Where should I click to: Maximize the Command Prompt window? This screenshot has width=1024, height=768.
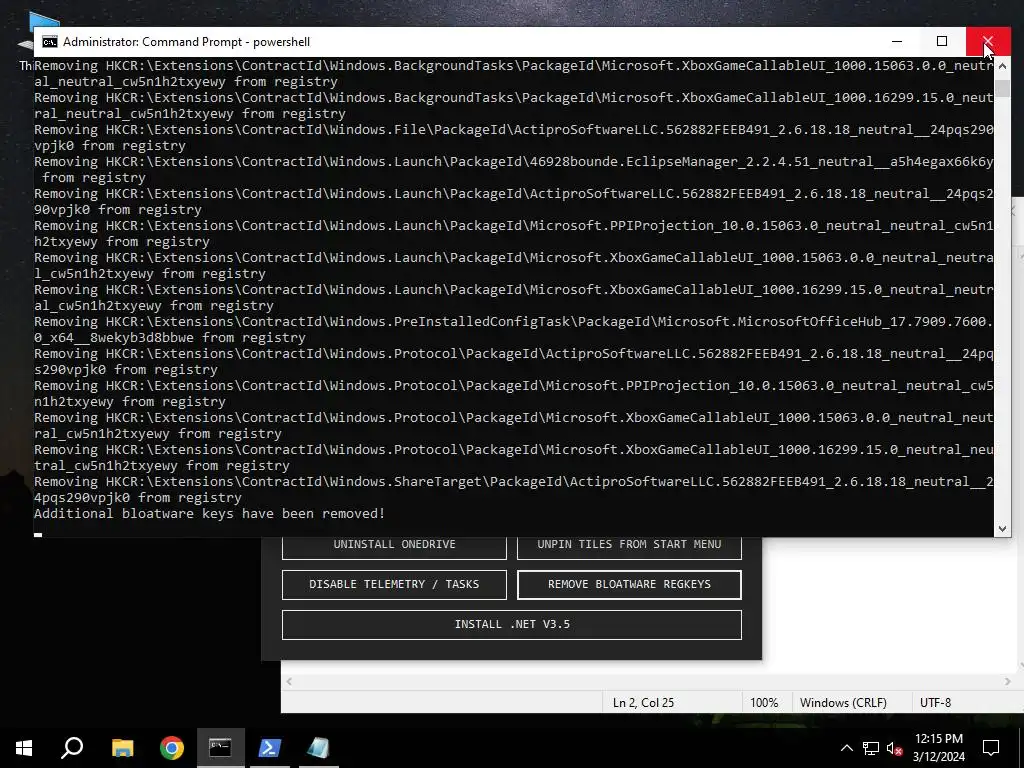click(942, 42)
